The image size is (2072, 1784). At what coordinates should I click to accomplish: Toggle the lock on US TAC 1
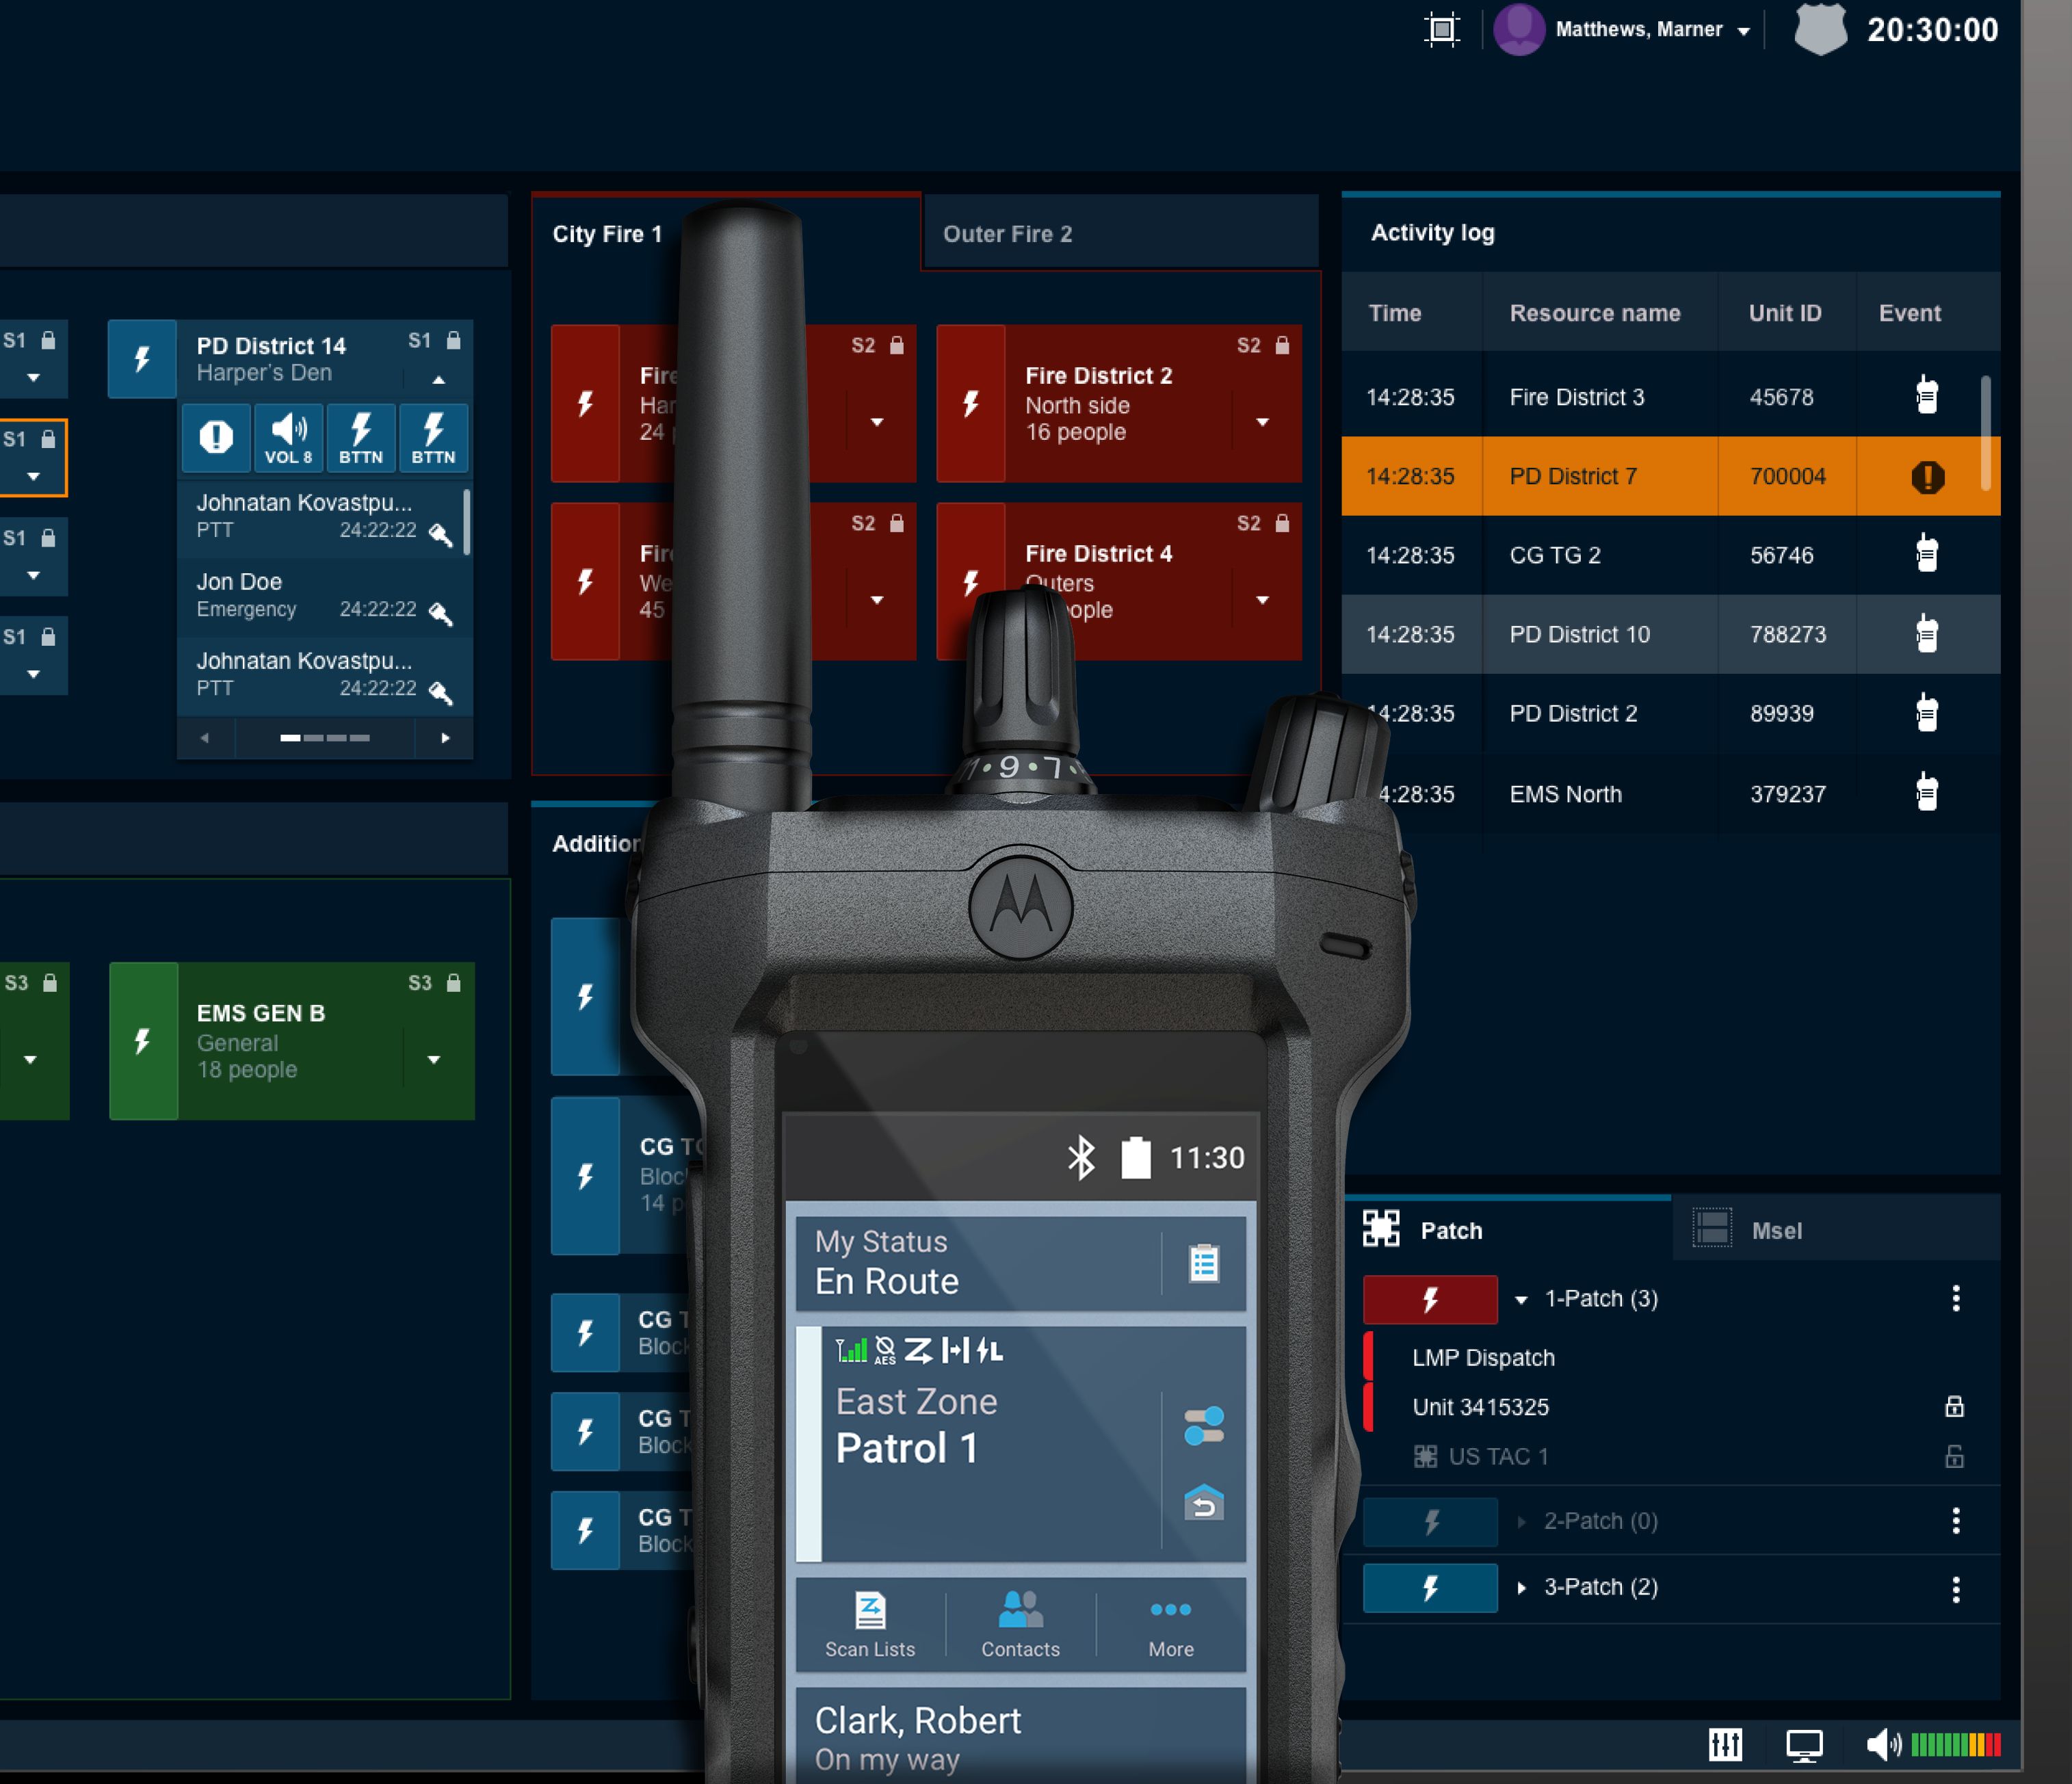pyautogui.click(x=1954, y=1456)
